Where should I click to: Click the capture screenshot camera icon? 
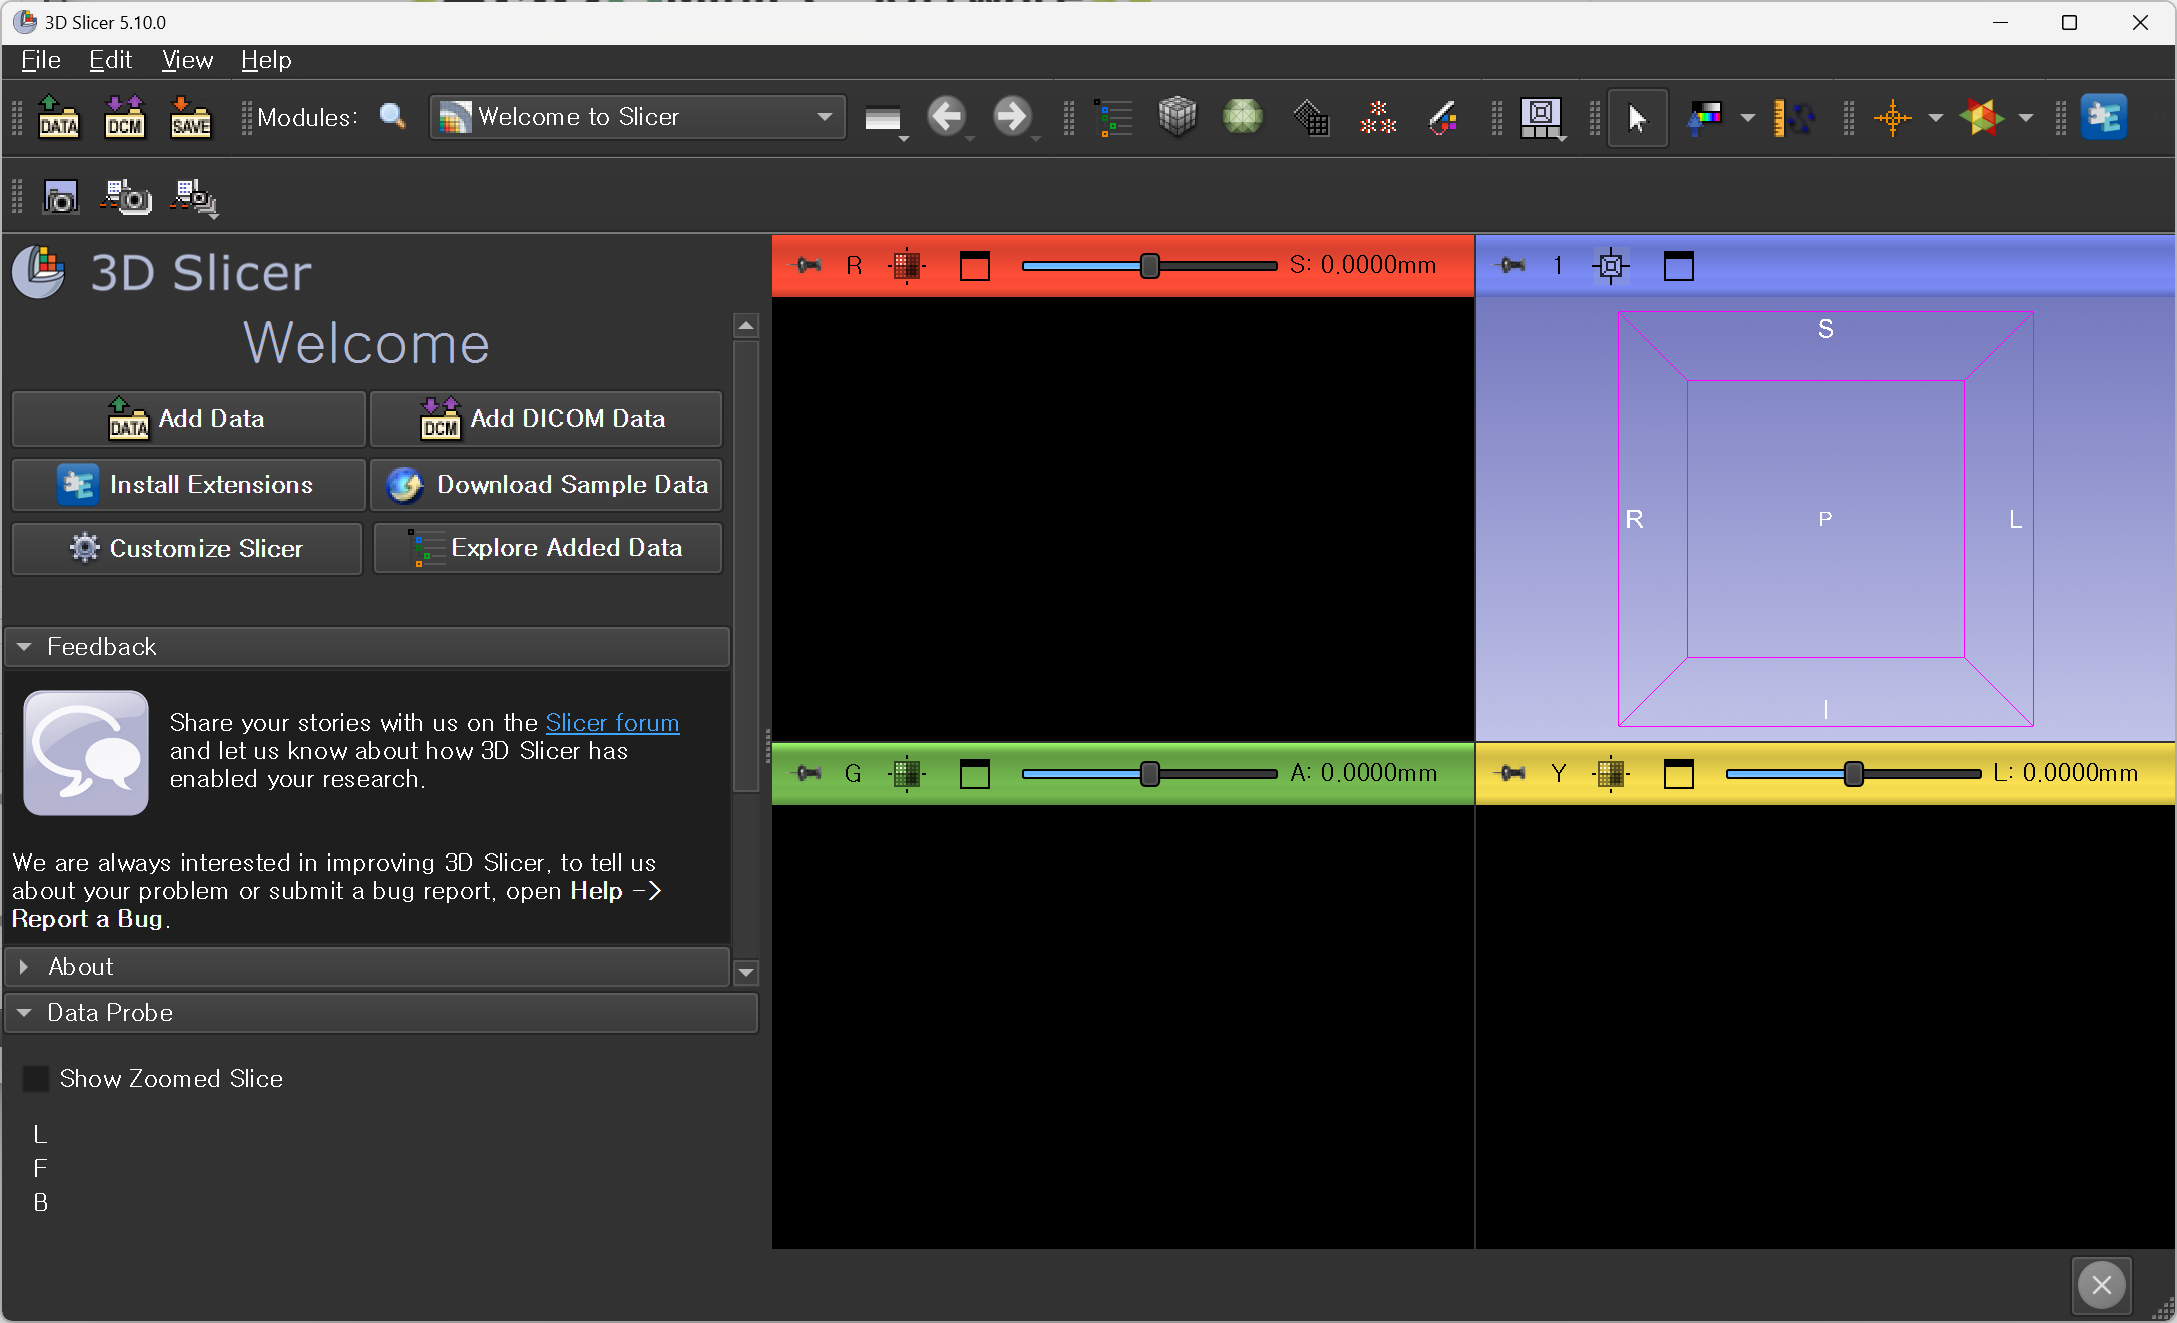pyautogui.click(x=61, y=198)
